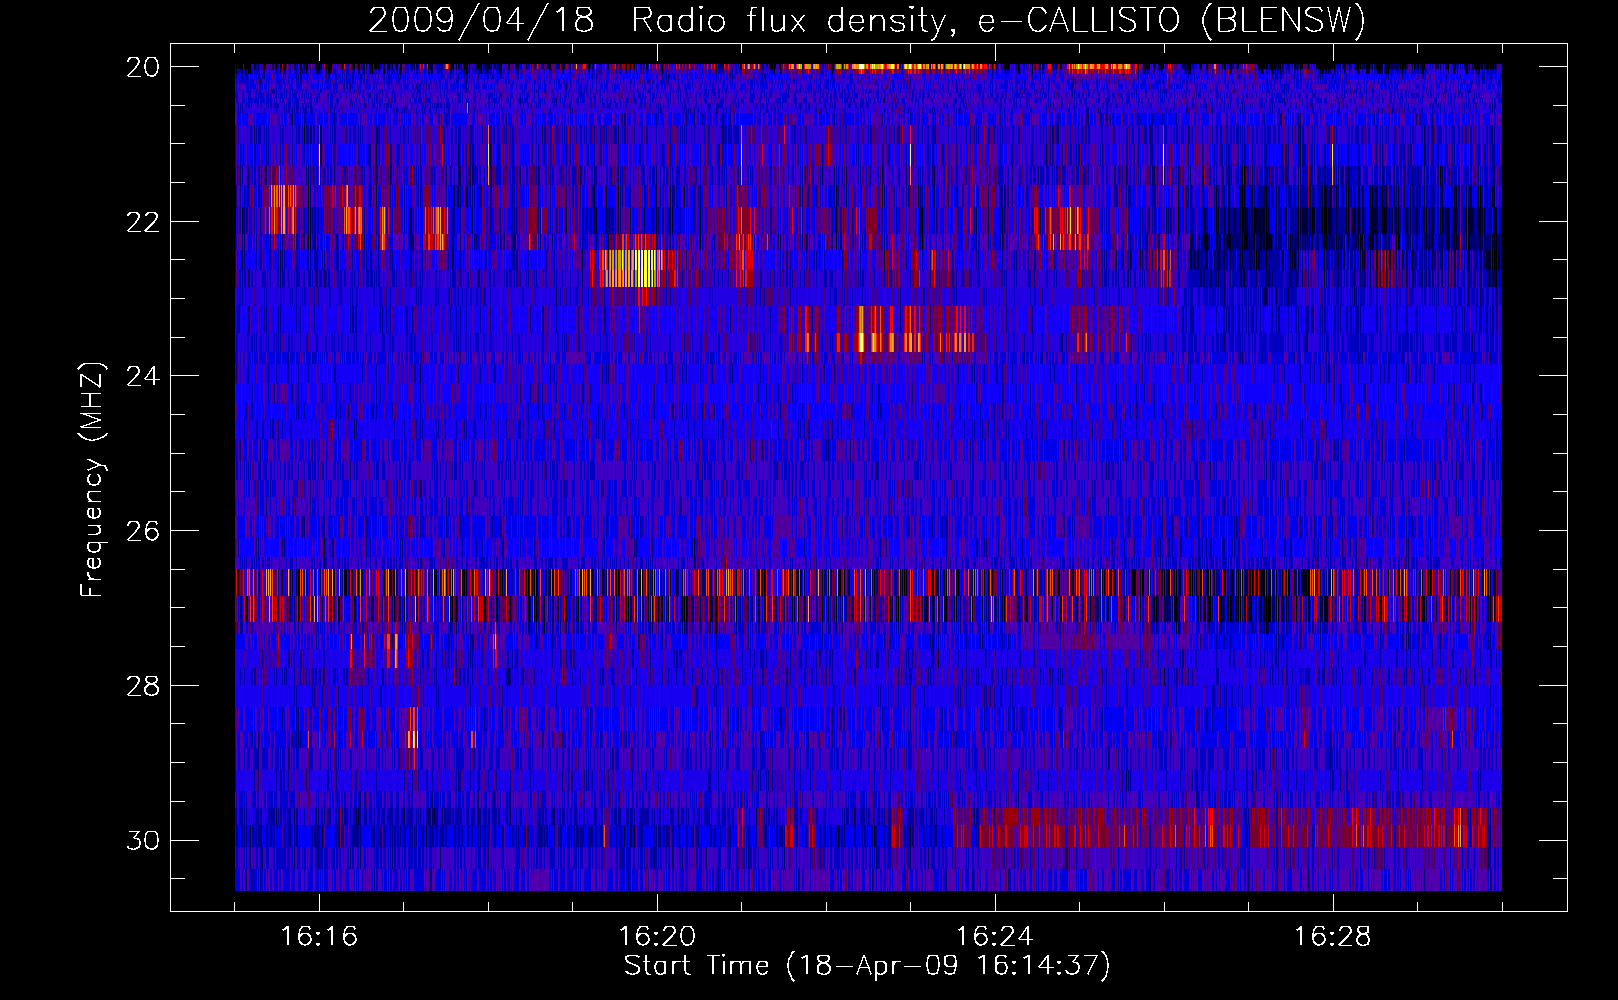1618x1000 pixels.
Task: Click the "16:24" time tick label
Action: click(x=995, y=936)
